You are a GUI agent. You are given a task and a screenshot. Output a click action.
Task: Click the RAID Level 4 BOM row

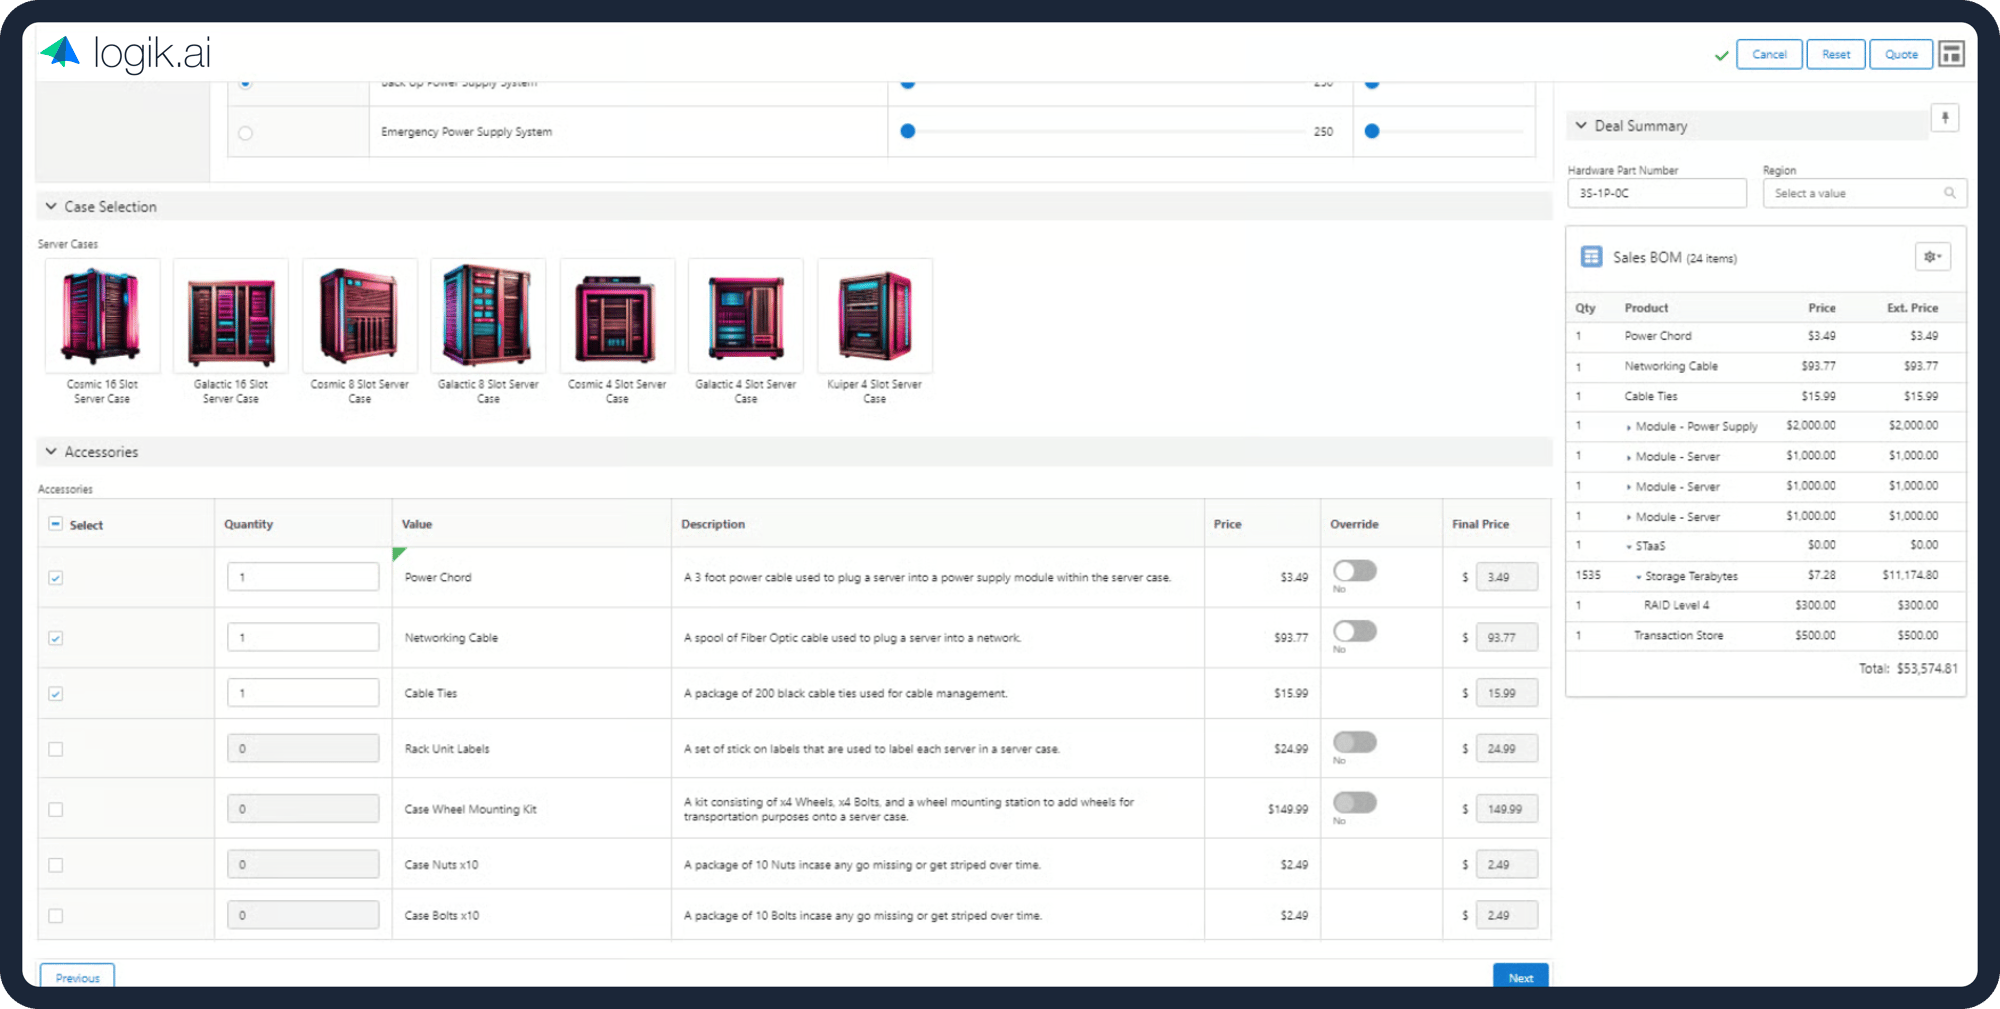pos(1765,606)
